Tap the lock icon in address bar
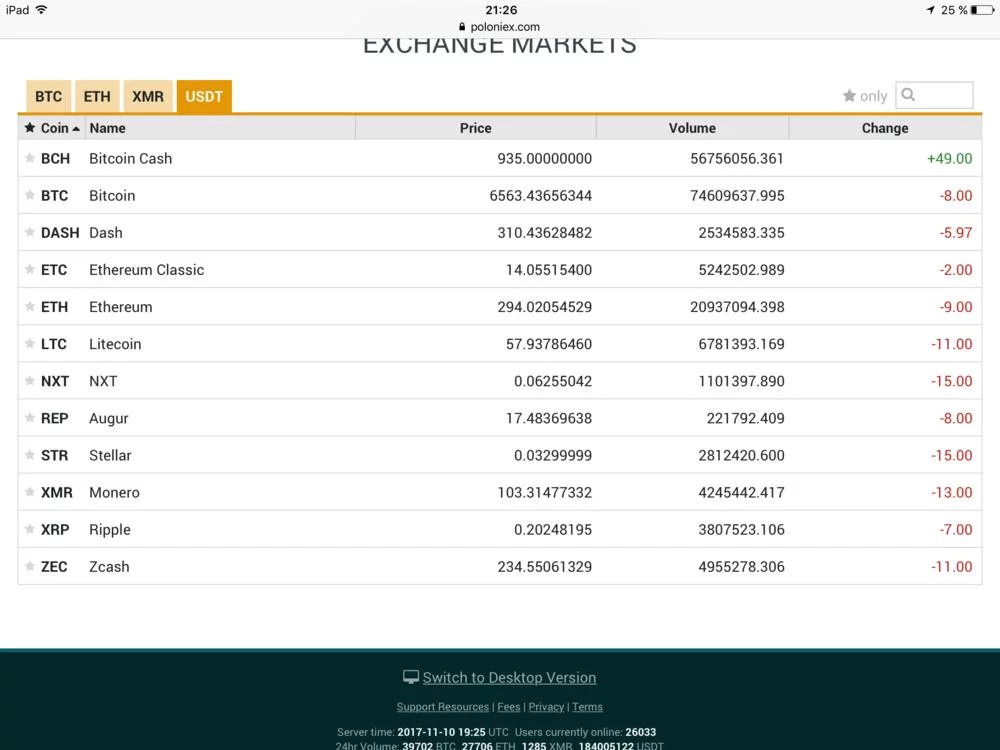Screen dimensions: 1000x750 (462, 27)
